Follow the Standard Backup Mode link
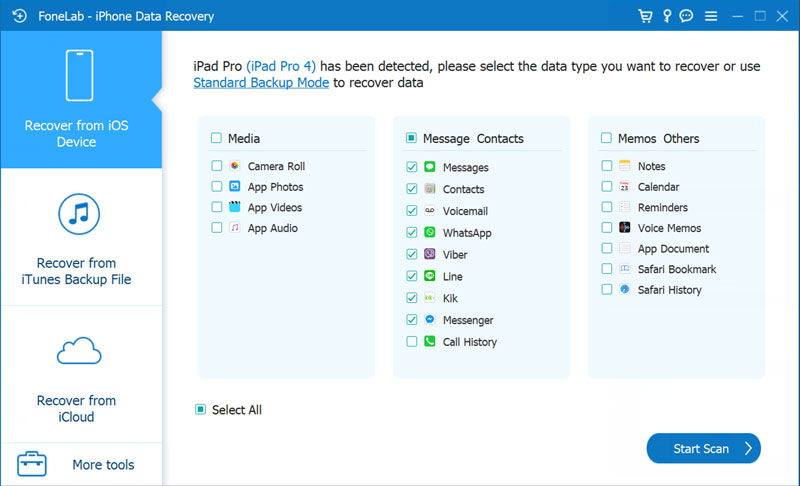Viewport: 800px width, 486px height. click(261, 83)
